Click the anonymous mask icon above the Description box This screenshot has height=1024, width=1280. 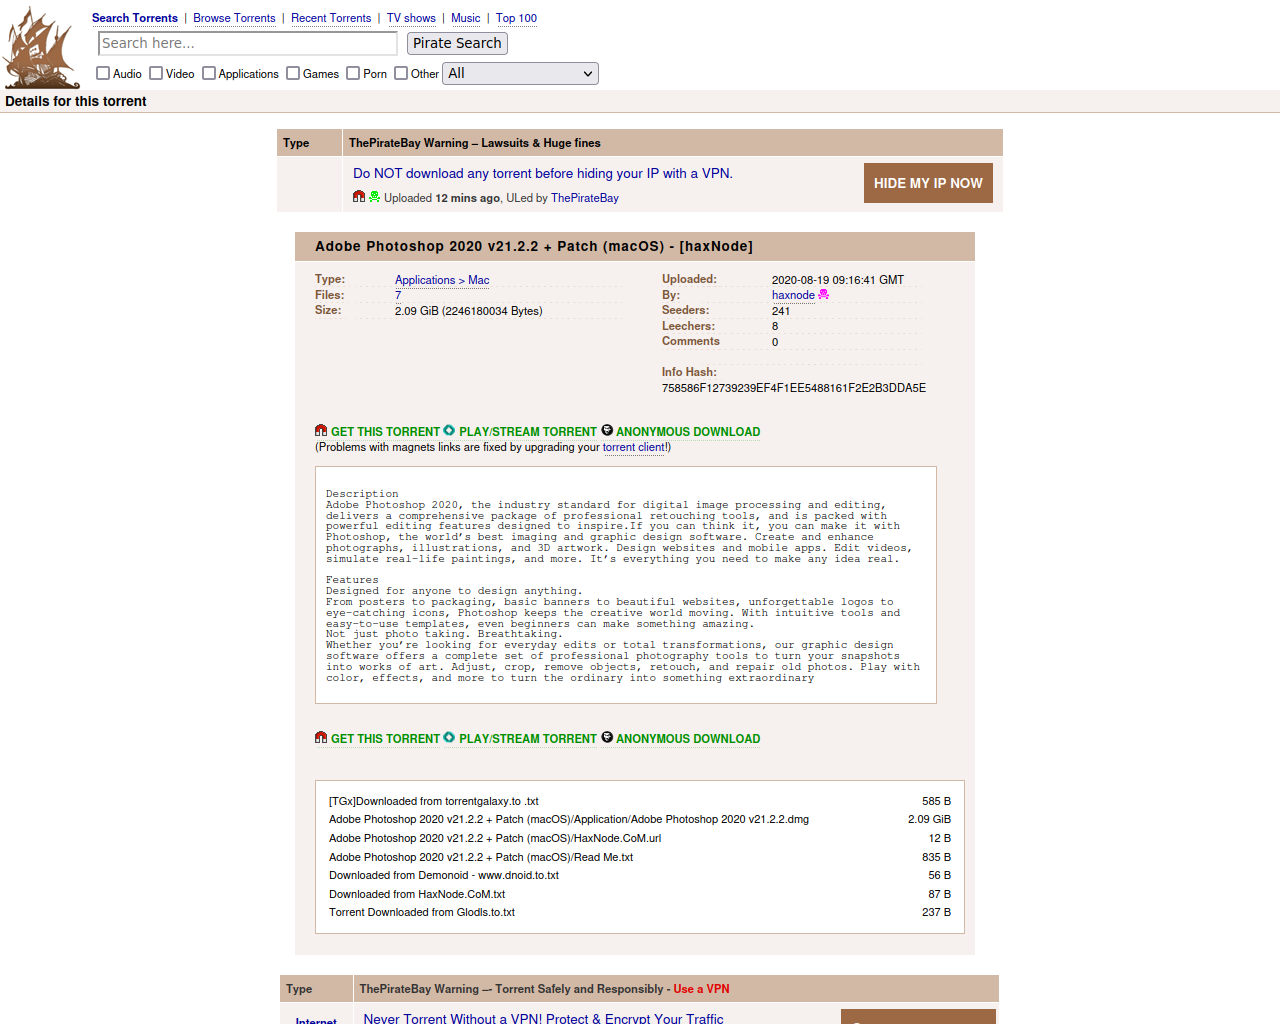607,431
